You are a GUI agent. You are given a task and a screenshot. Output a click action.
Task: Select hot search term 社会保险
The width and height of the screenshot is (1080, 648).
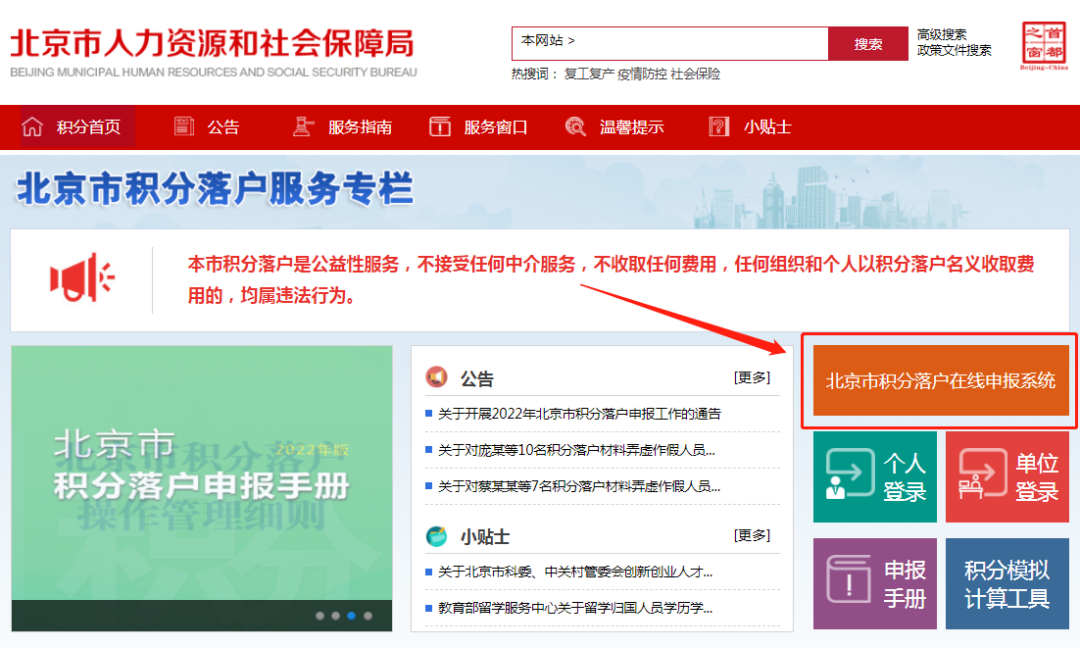pyautogui.click(x=695, y=74)
